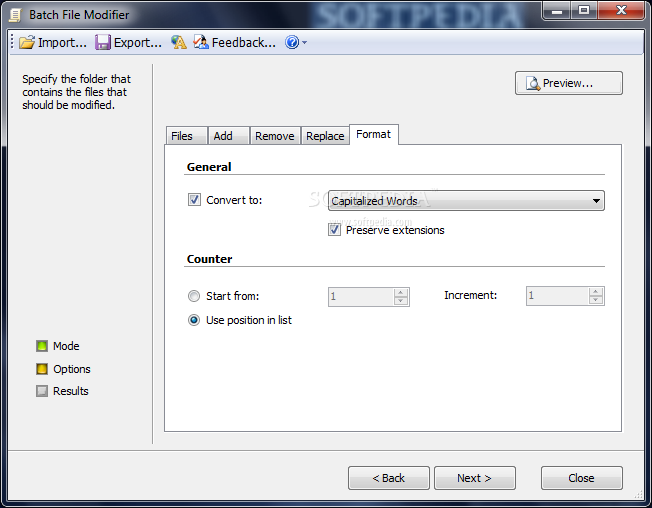Click the yellow Options step indicator
This screenshot has width=652, height=508.
[x=42, y=369]
